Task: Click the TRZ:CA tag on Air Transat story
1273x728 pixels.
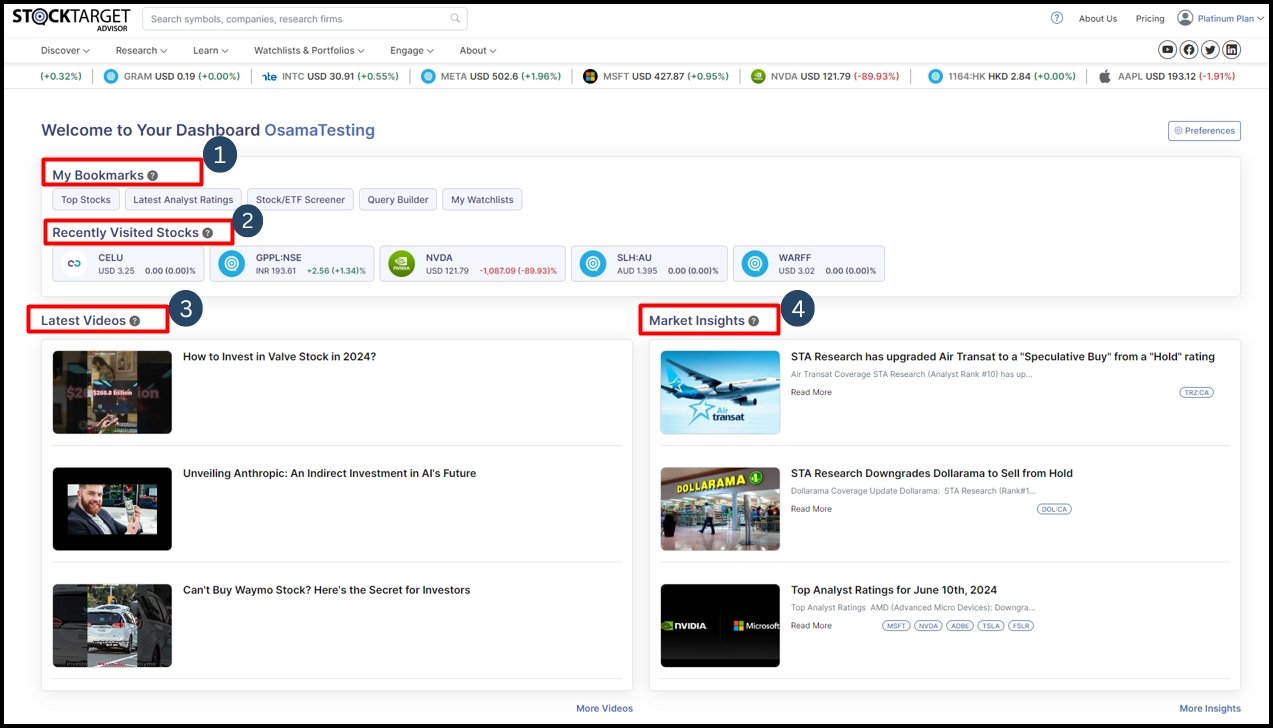Action: click(1196, 392)
